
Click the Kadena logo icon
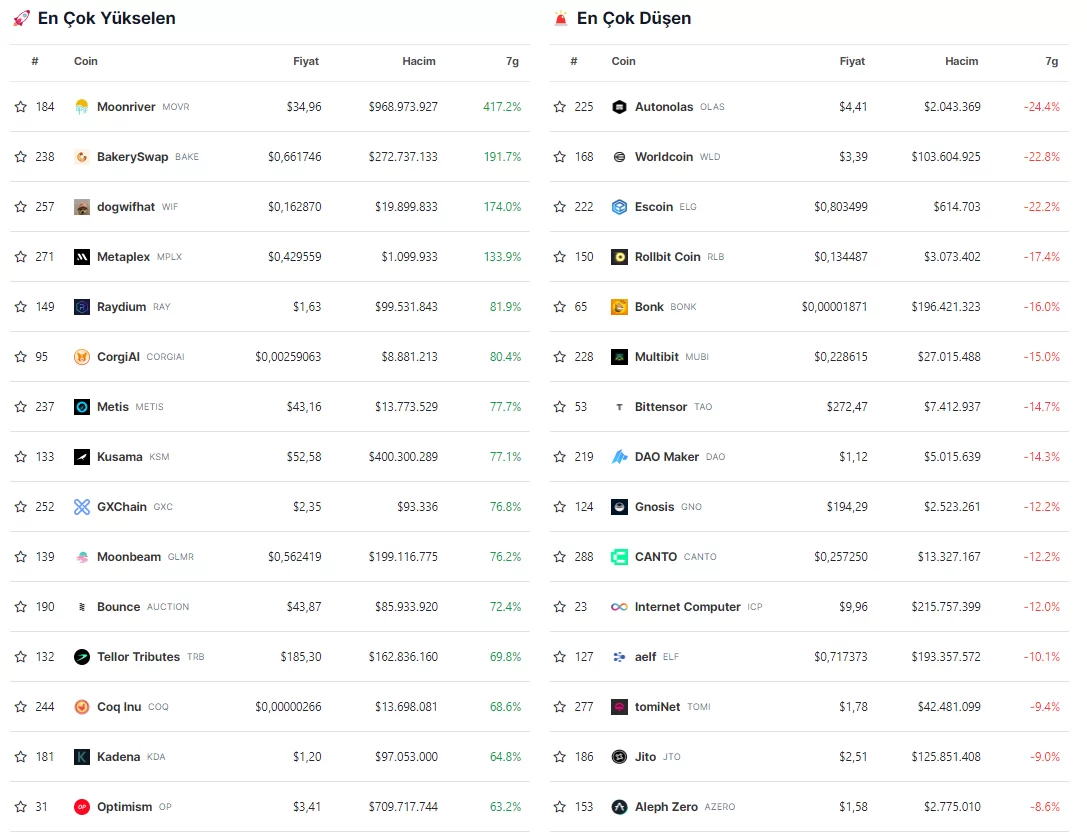tap(82, 757)
